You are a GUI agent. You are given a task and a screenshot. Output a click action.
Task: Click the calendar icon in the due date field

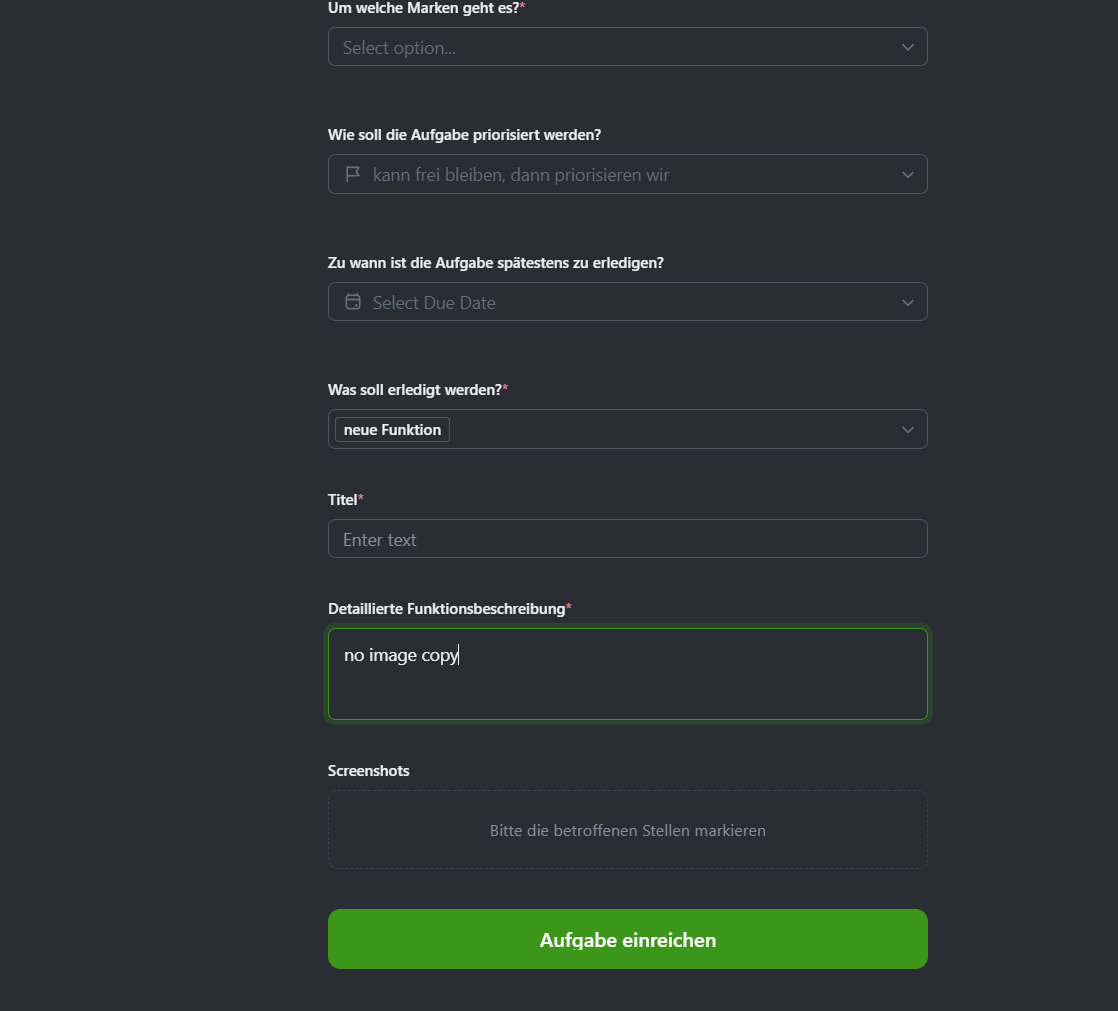352,301
